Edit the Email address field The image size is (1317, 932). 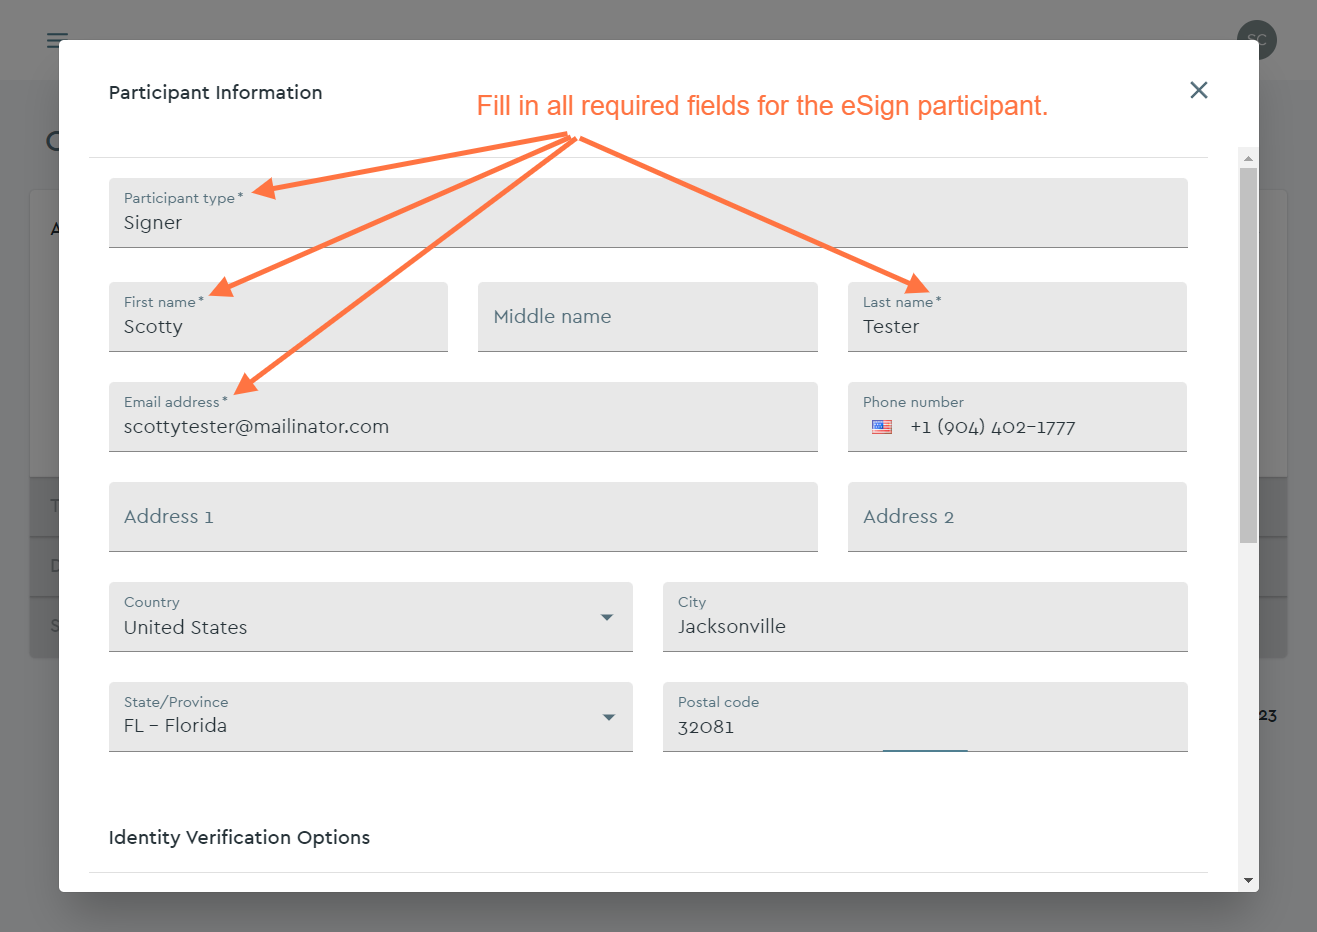[463, 417]
